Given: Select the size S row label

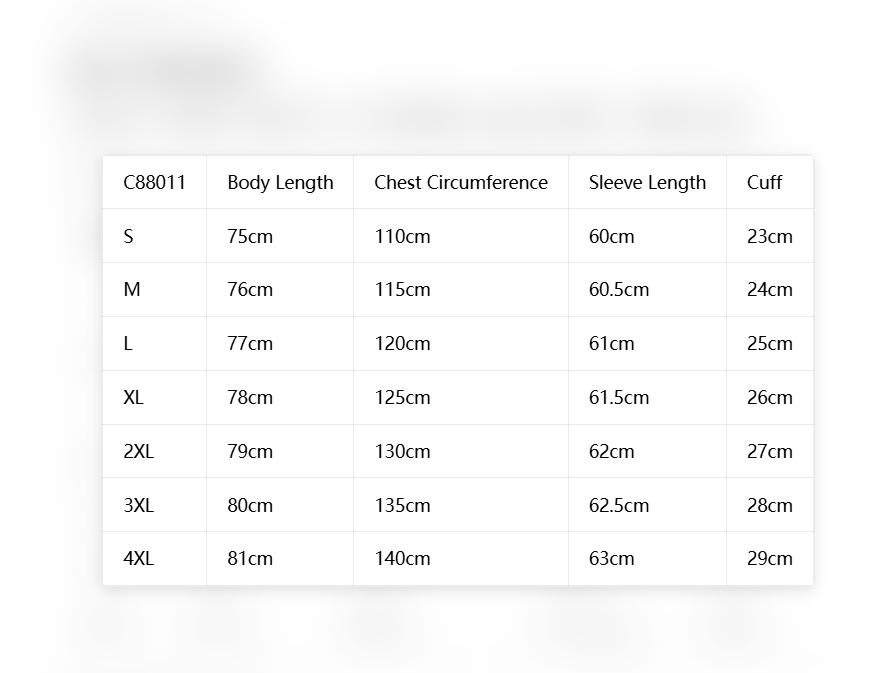Looking at the screenshot, I should point(155,236).
